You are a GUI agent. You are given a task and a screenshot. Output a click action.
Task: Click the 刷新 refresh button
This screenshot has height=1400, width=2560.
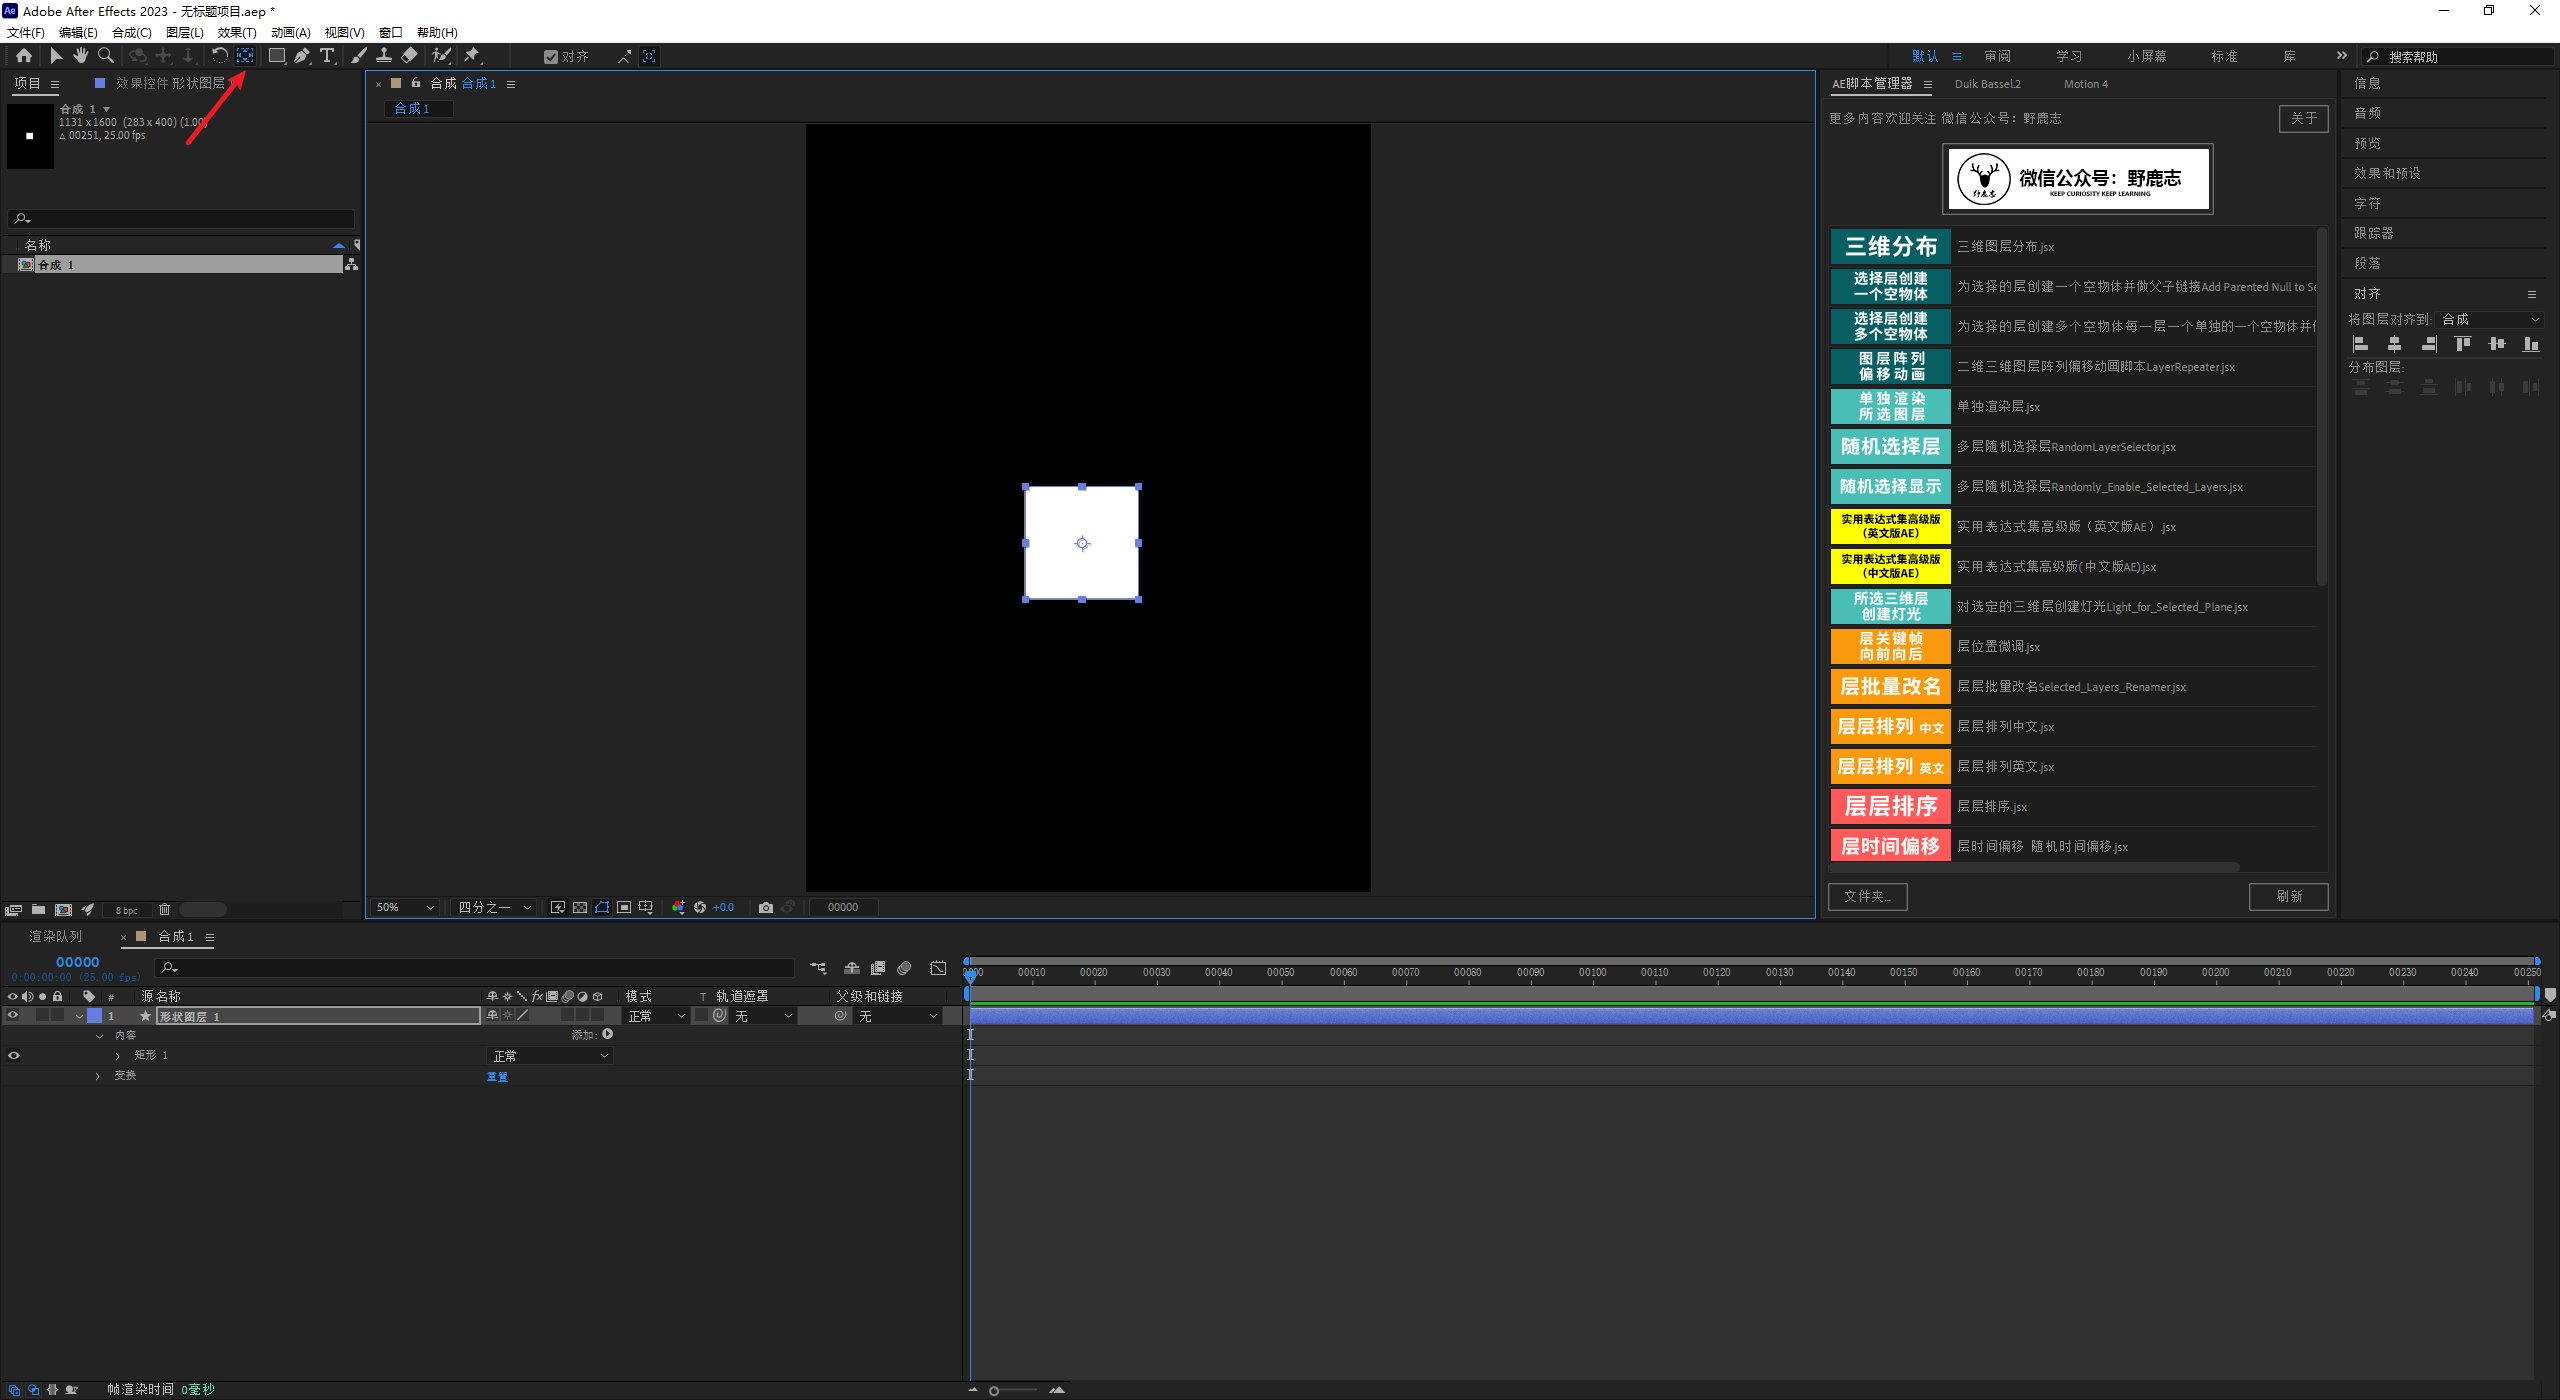point(2288,896)
